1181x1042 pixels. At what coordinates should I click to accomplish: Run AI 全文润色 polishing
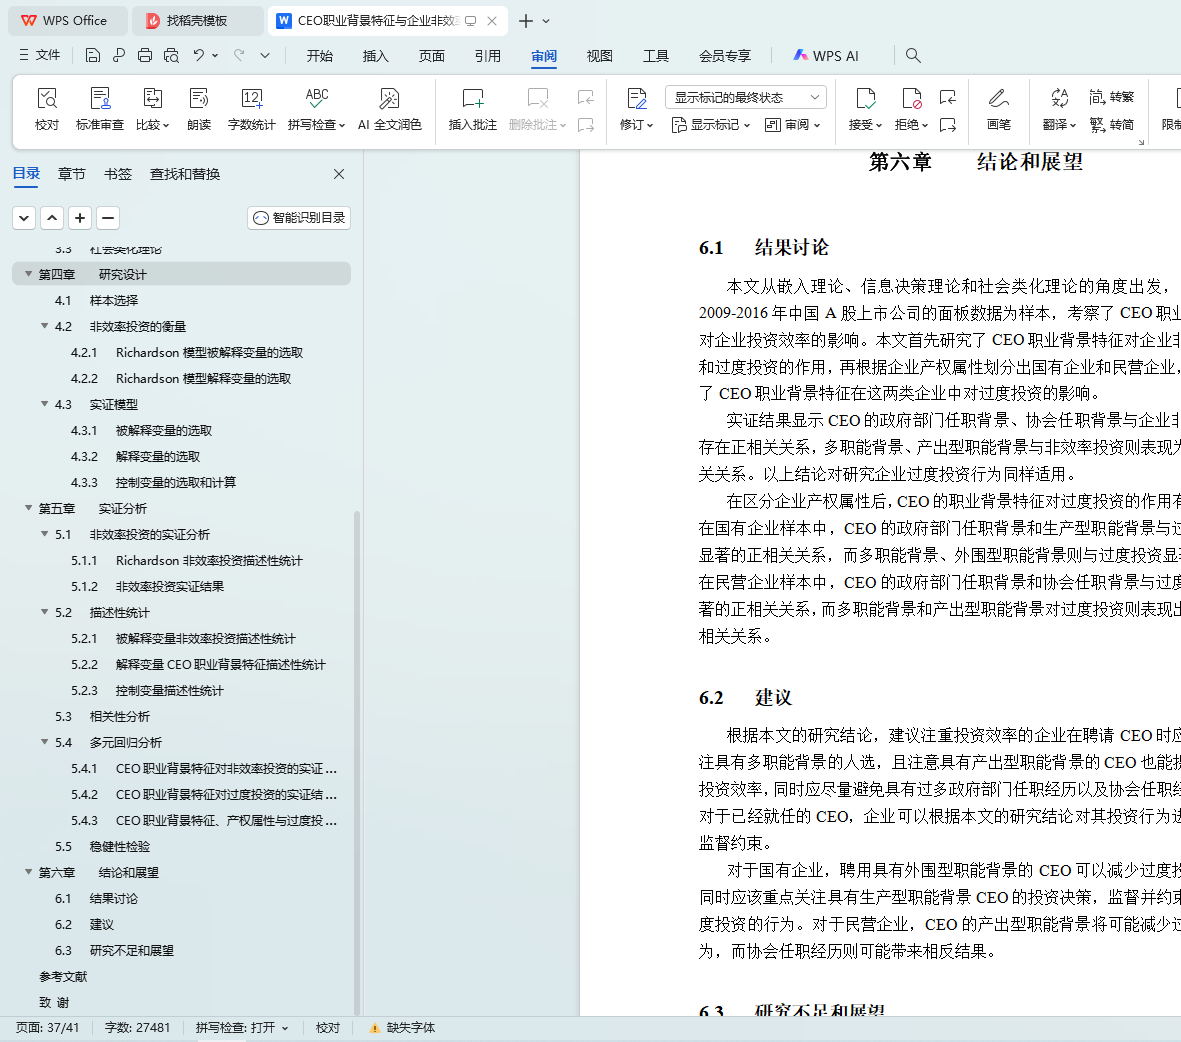[x=389, y=109]
